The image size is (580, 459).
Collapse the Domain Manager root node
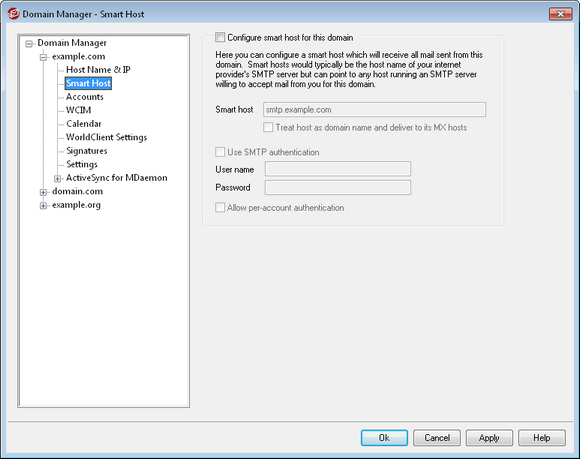click(29, 44)
